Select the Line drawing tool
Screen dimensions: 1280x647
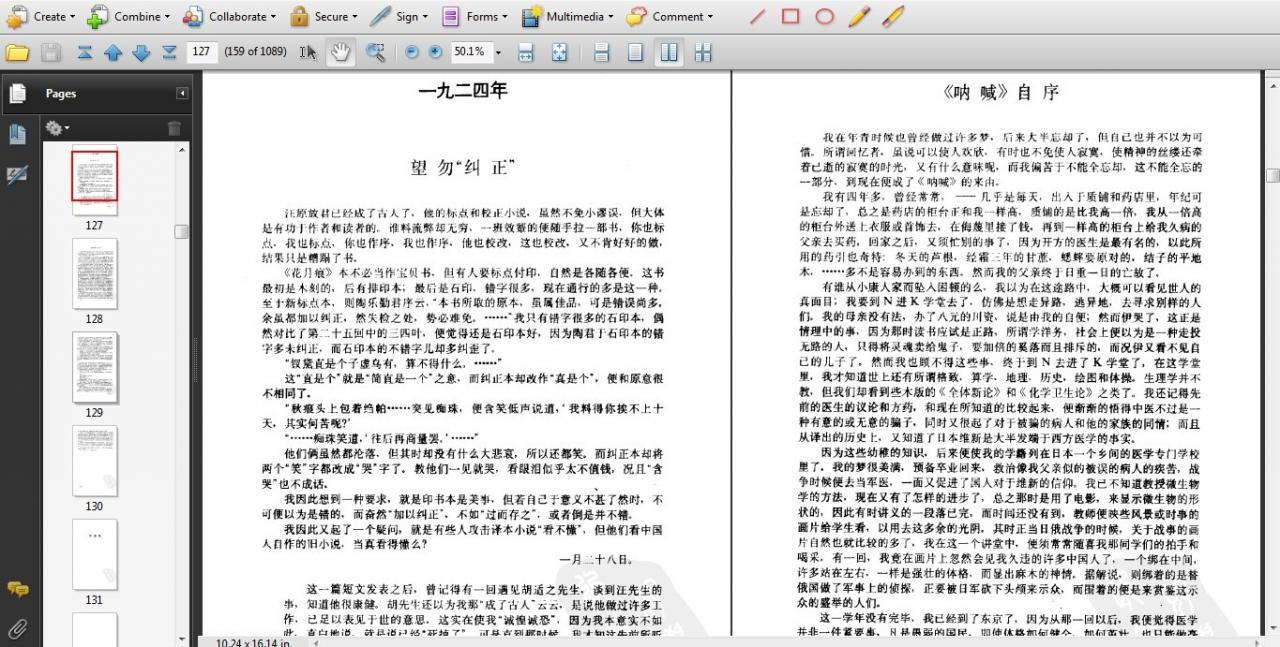(758, 16)
